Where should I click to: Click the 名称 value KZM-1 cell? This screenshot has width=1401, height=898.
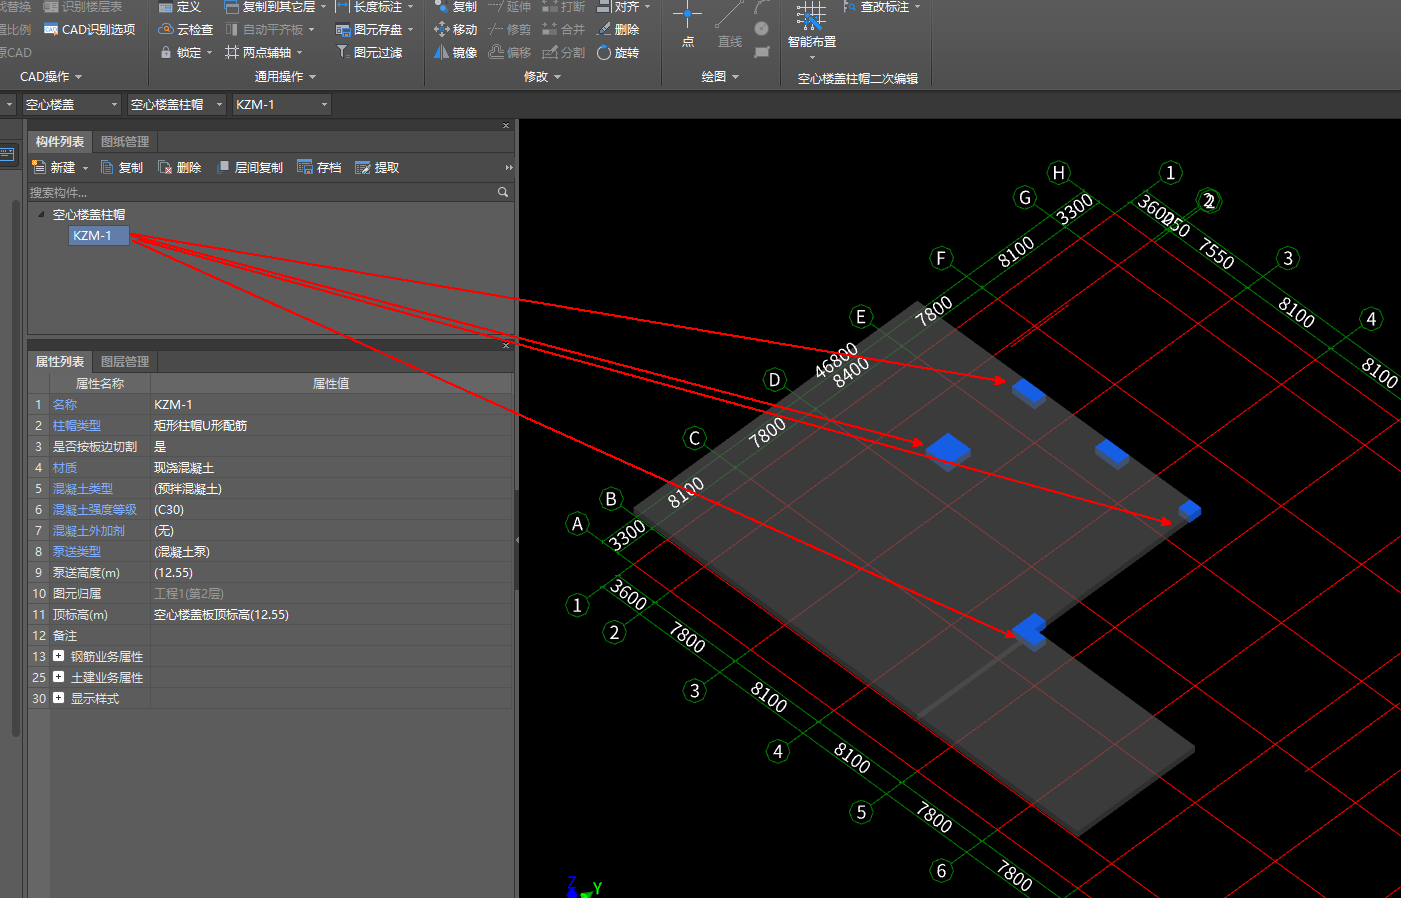[331, 404]
